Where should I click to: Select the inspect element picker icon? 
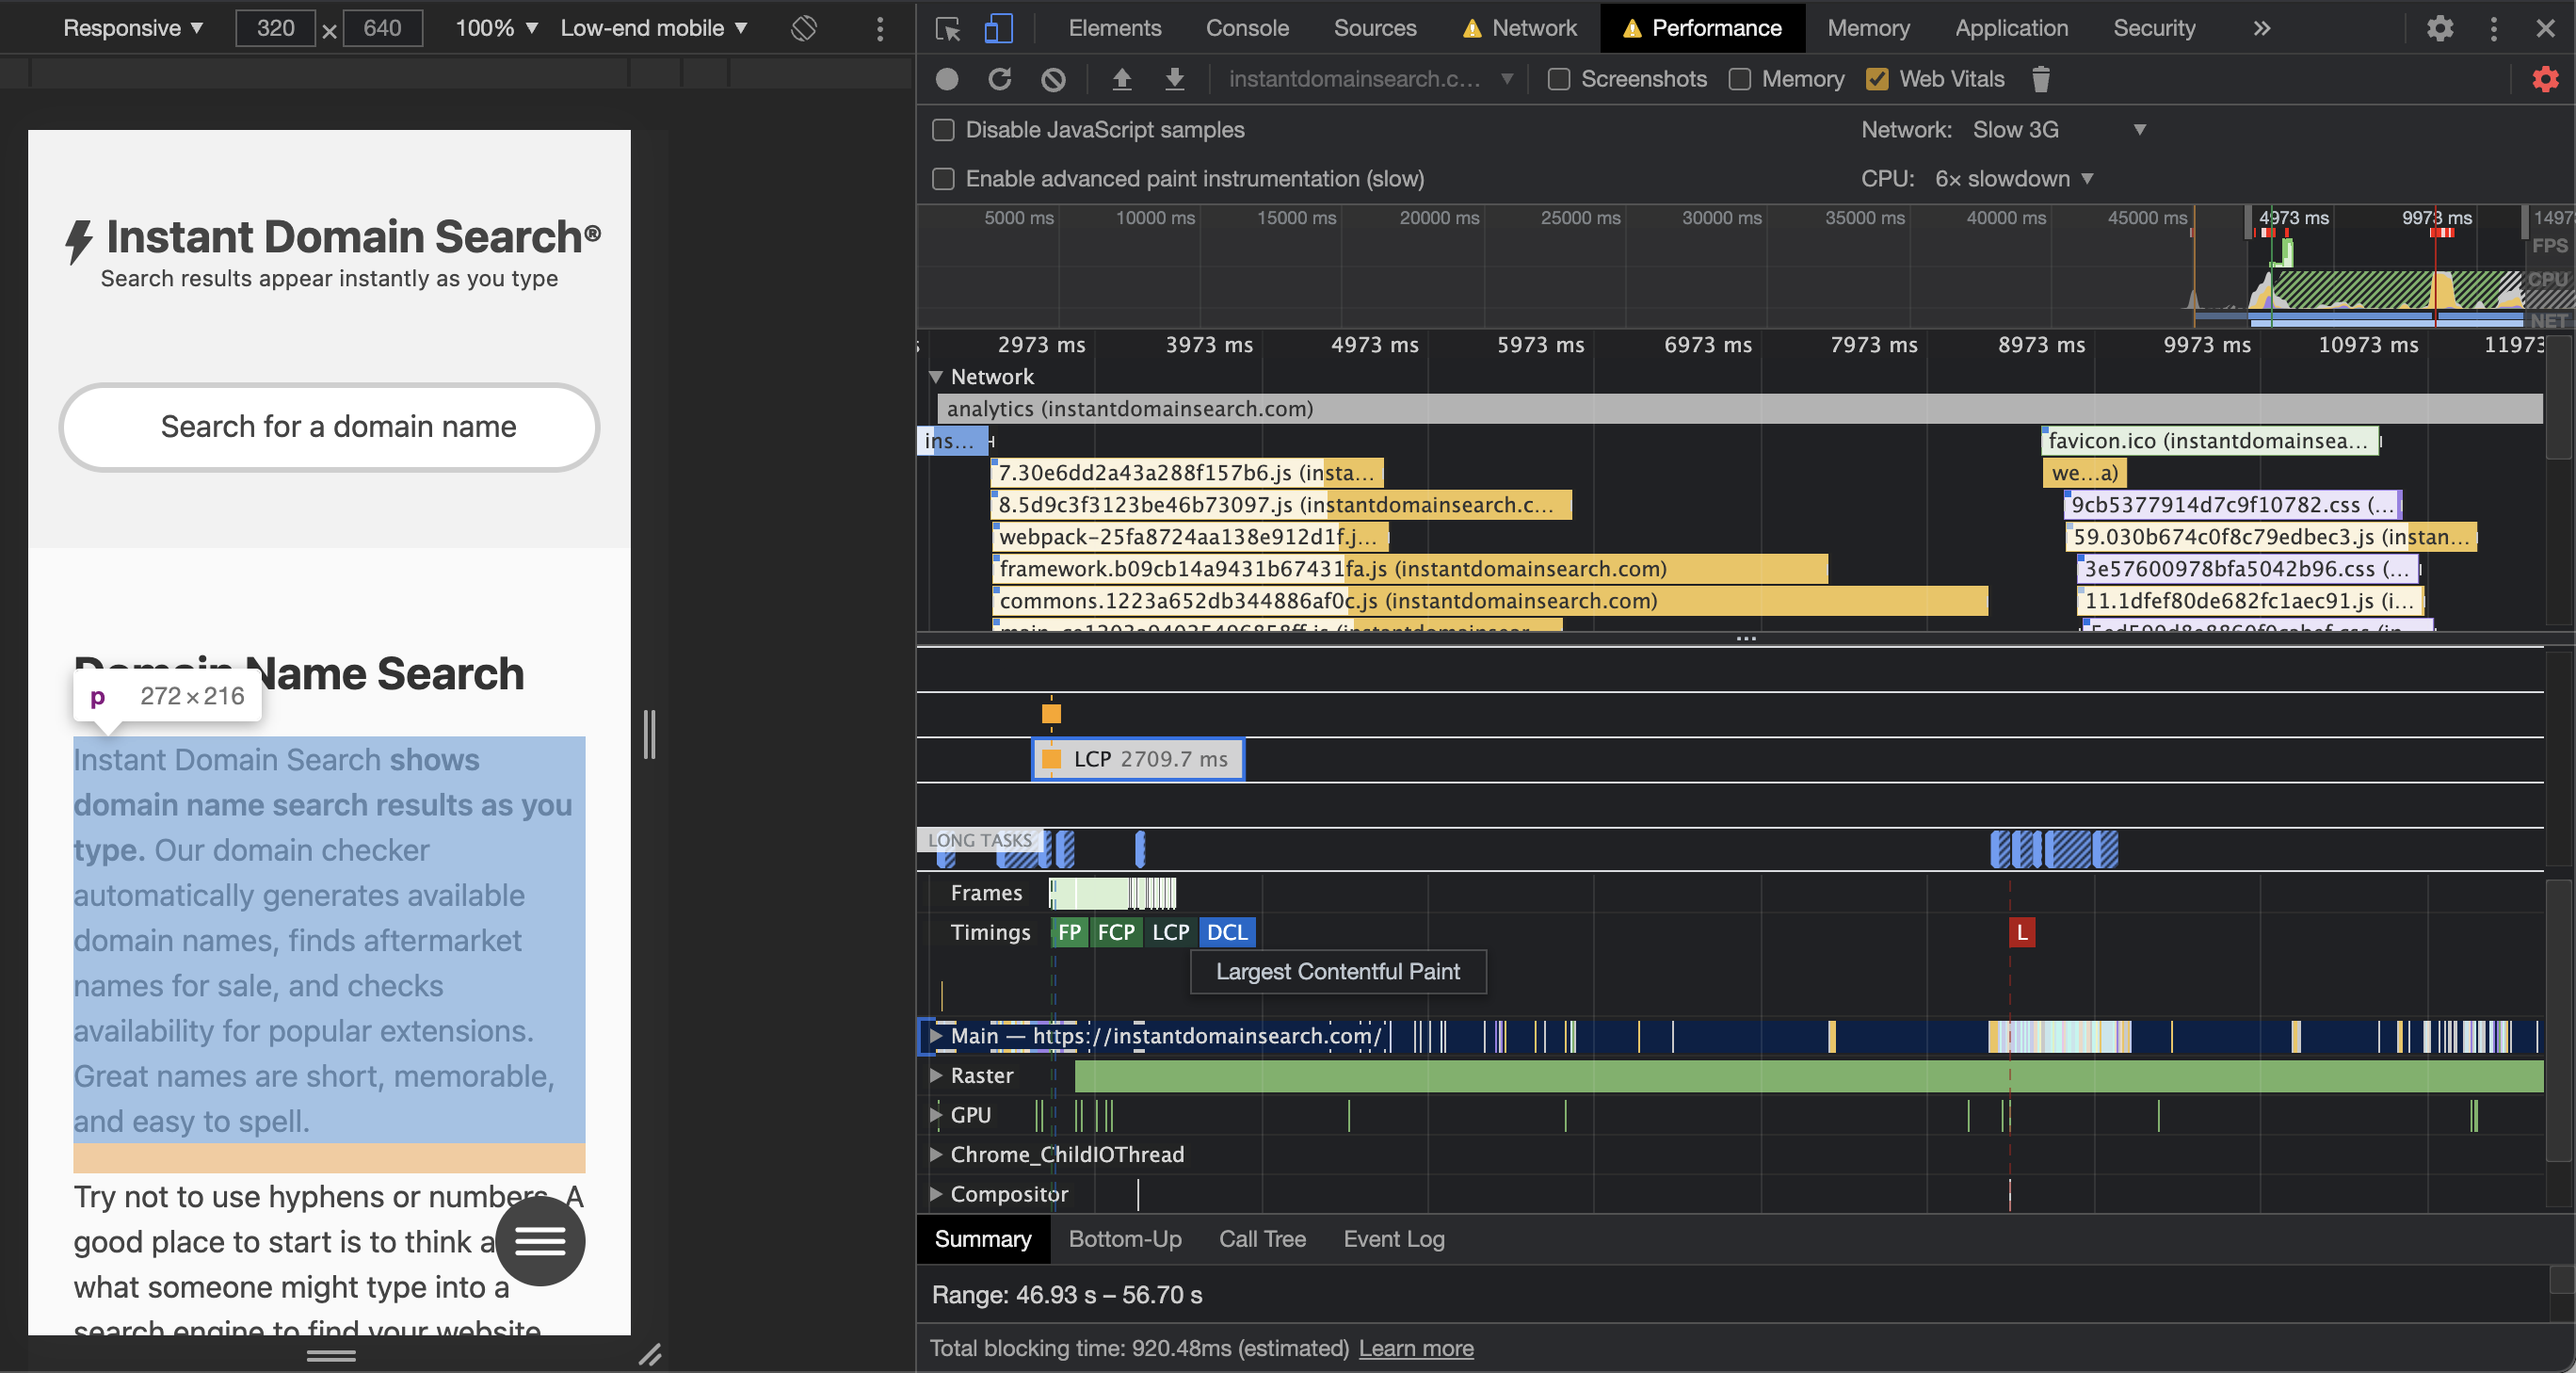(x=947, y=28)
